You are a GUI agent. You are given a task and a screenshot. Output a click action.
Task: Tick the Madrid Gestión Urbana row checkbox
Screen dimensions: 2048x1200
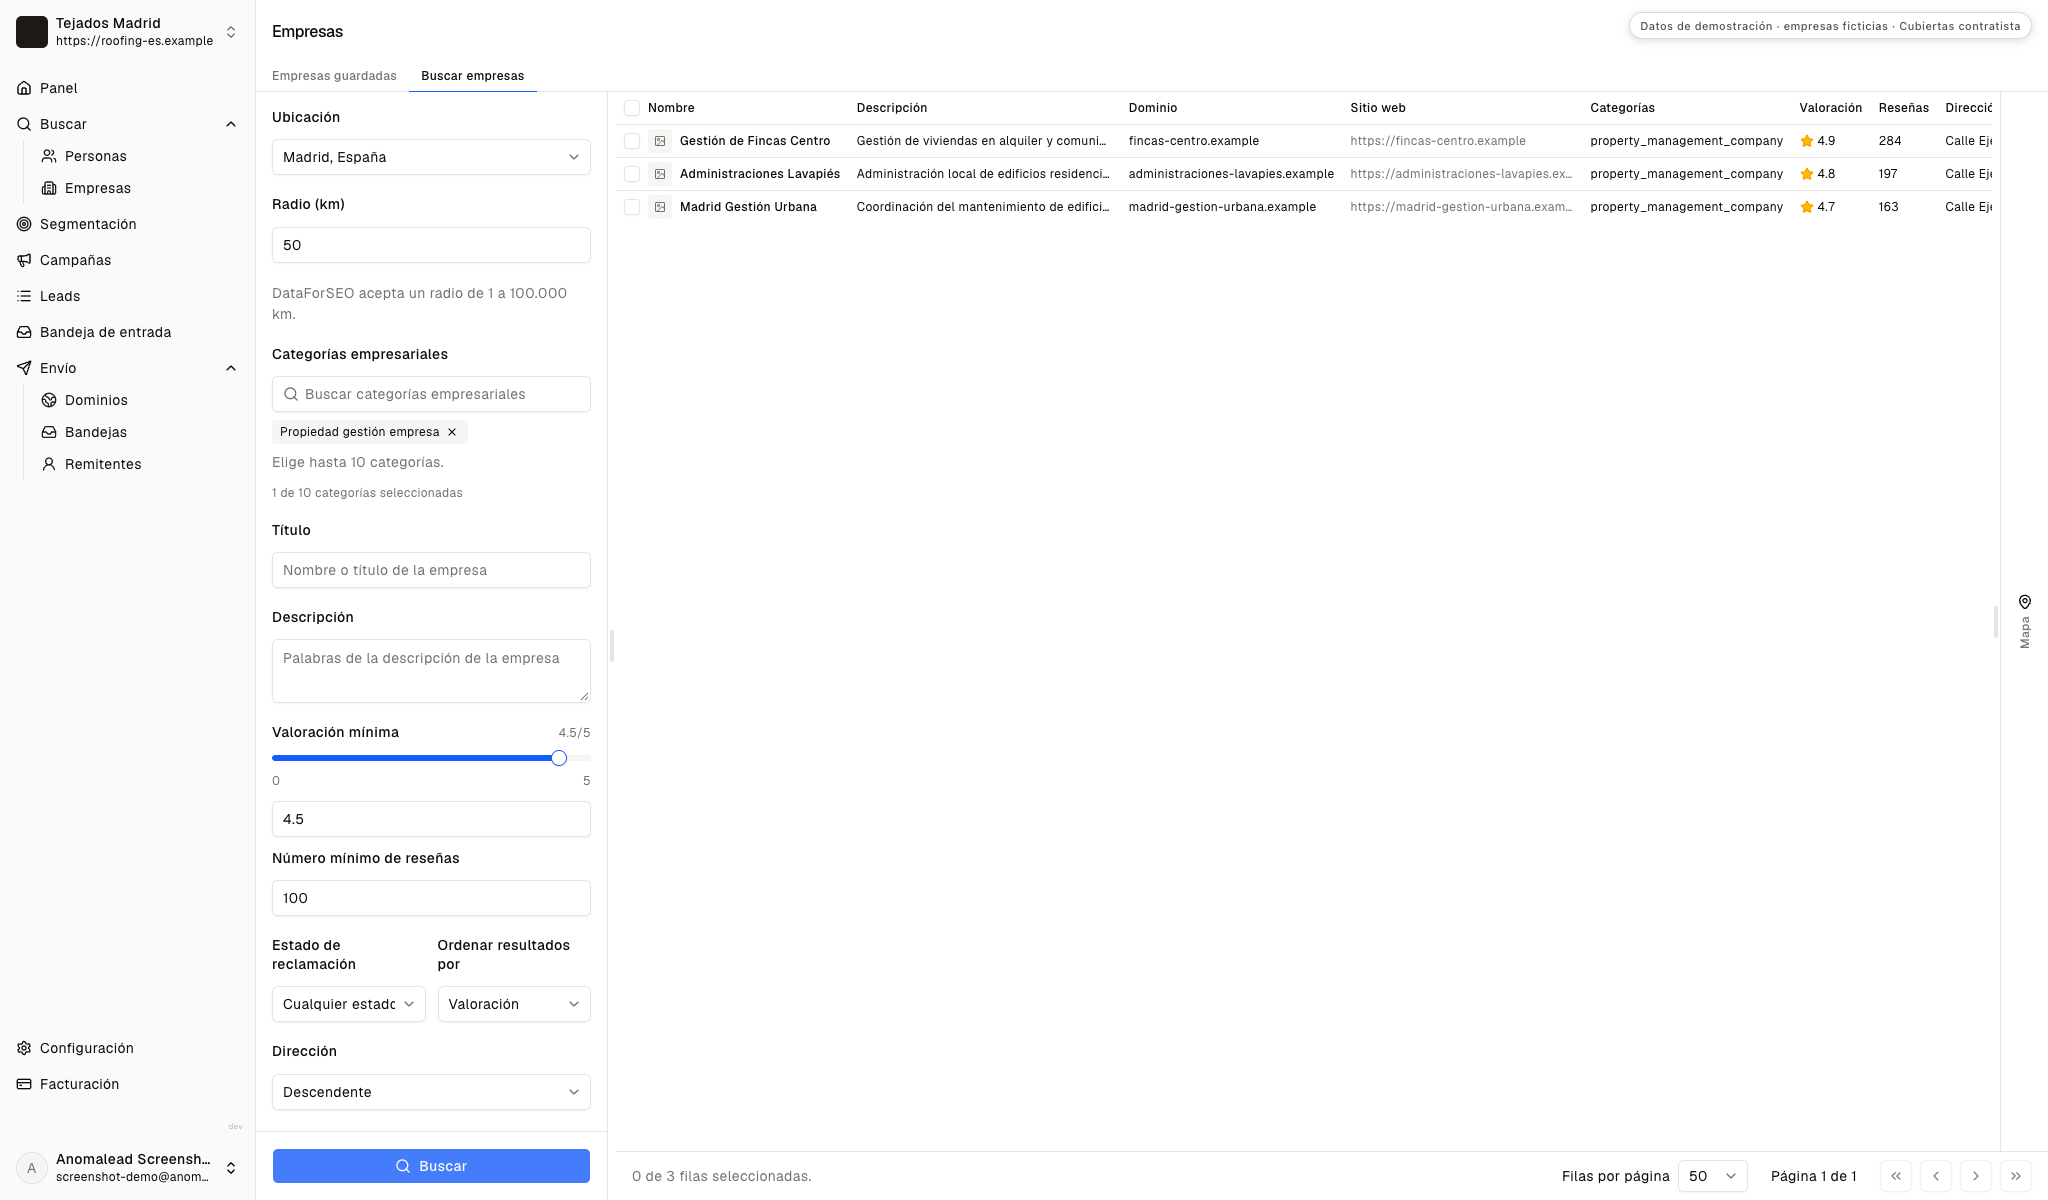632,207
